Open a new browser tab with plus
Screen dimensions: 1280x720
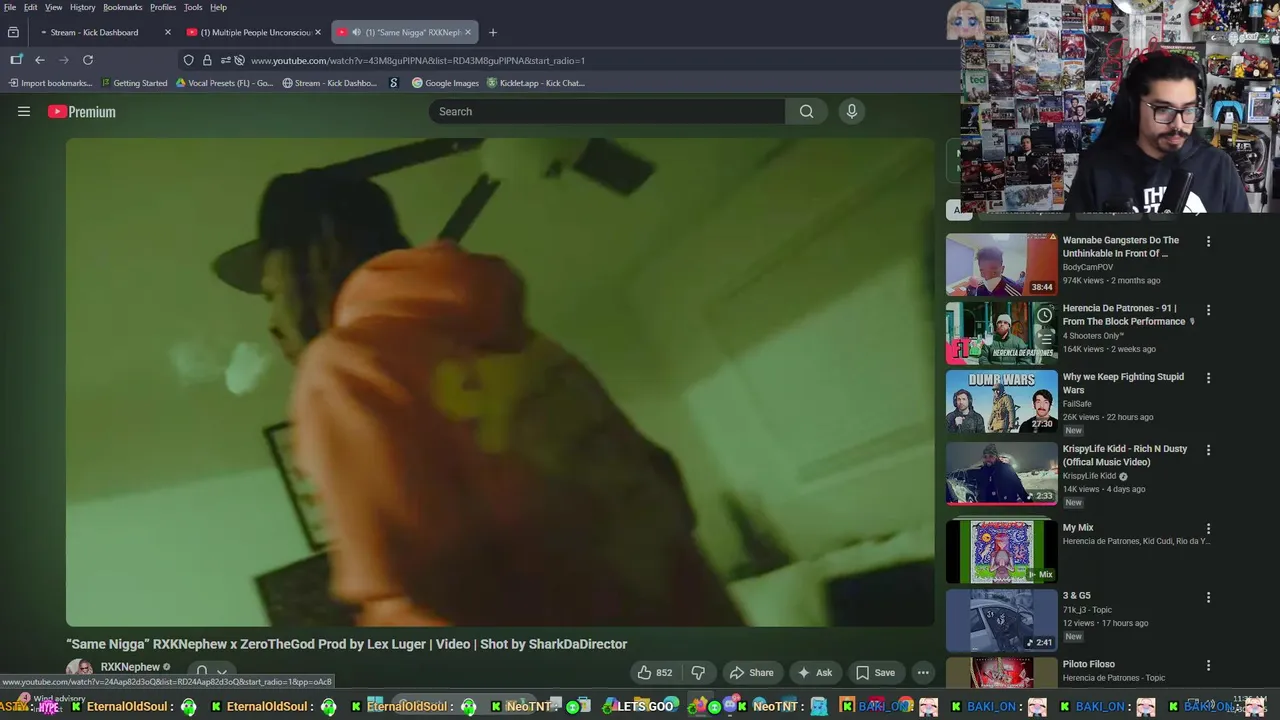pos(492,32)
